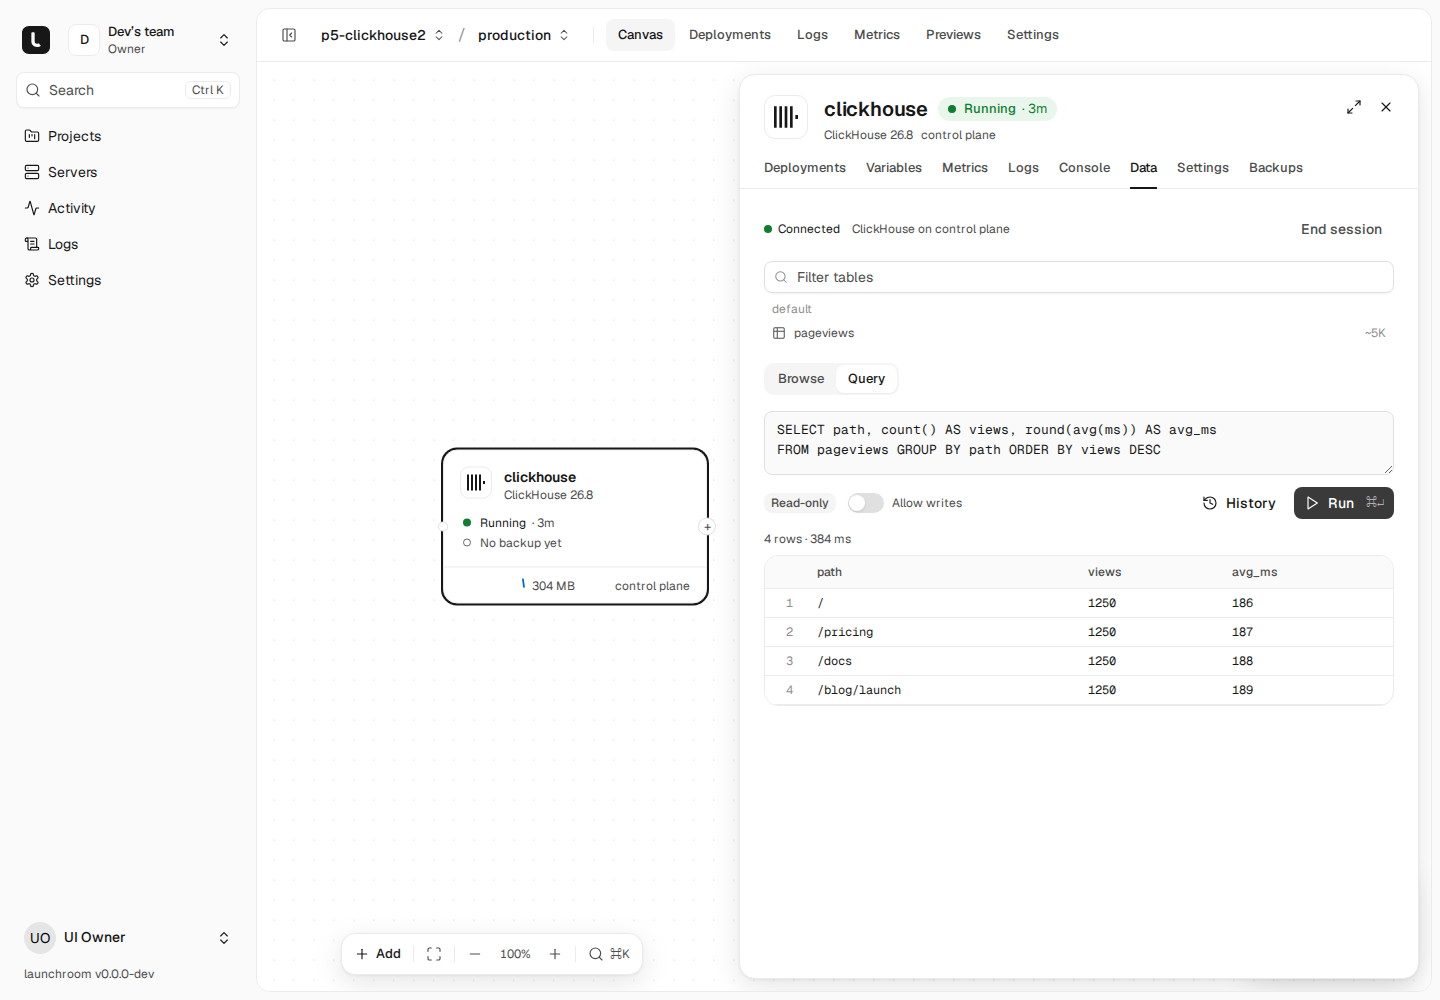Open the Dev's team switcher
This screenshot has width=1440, height=1000.
153,40
